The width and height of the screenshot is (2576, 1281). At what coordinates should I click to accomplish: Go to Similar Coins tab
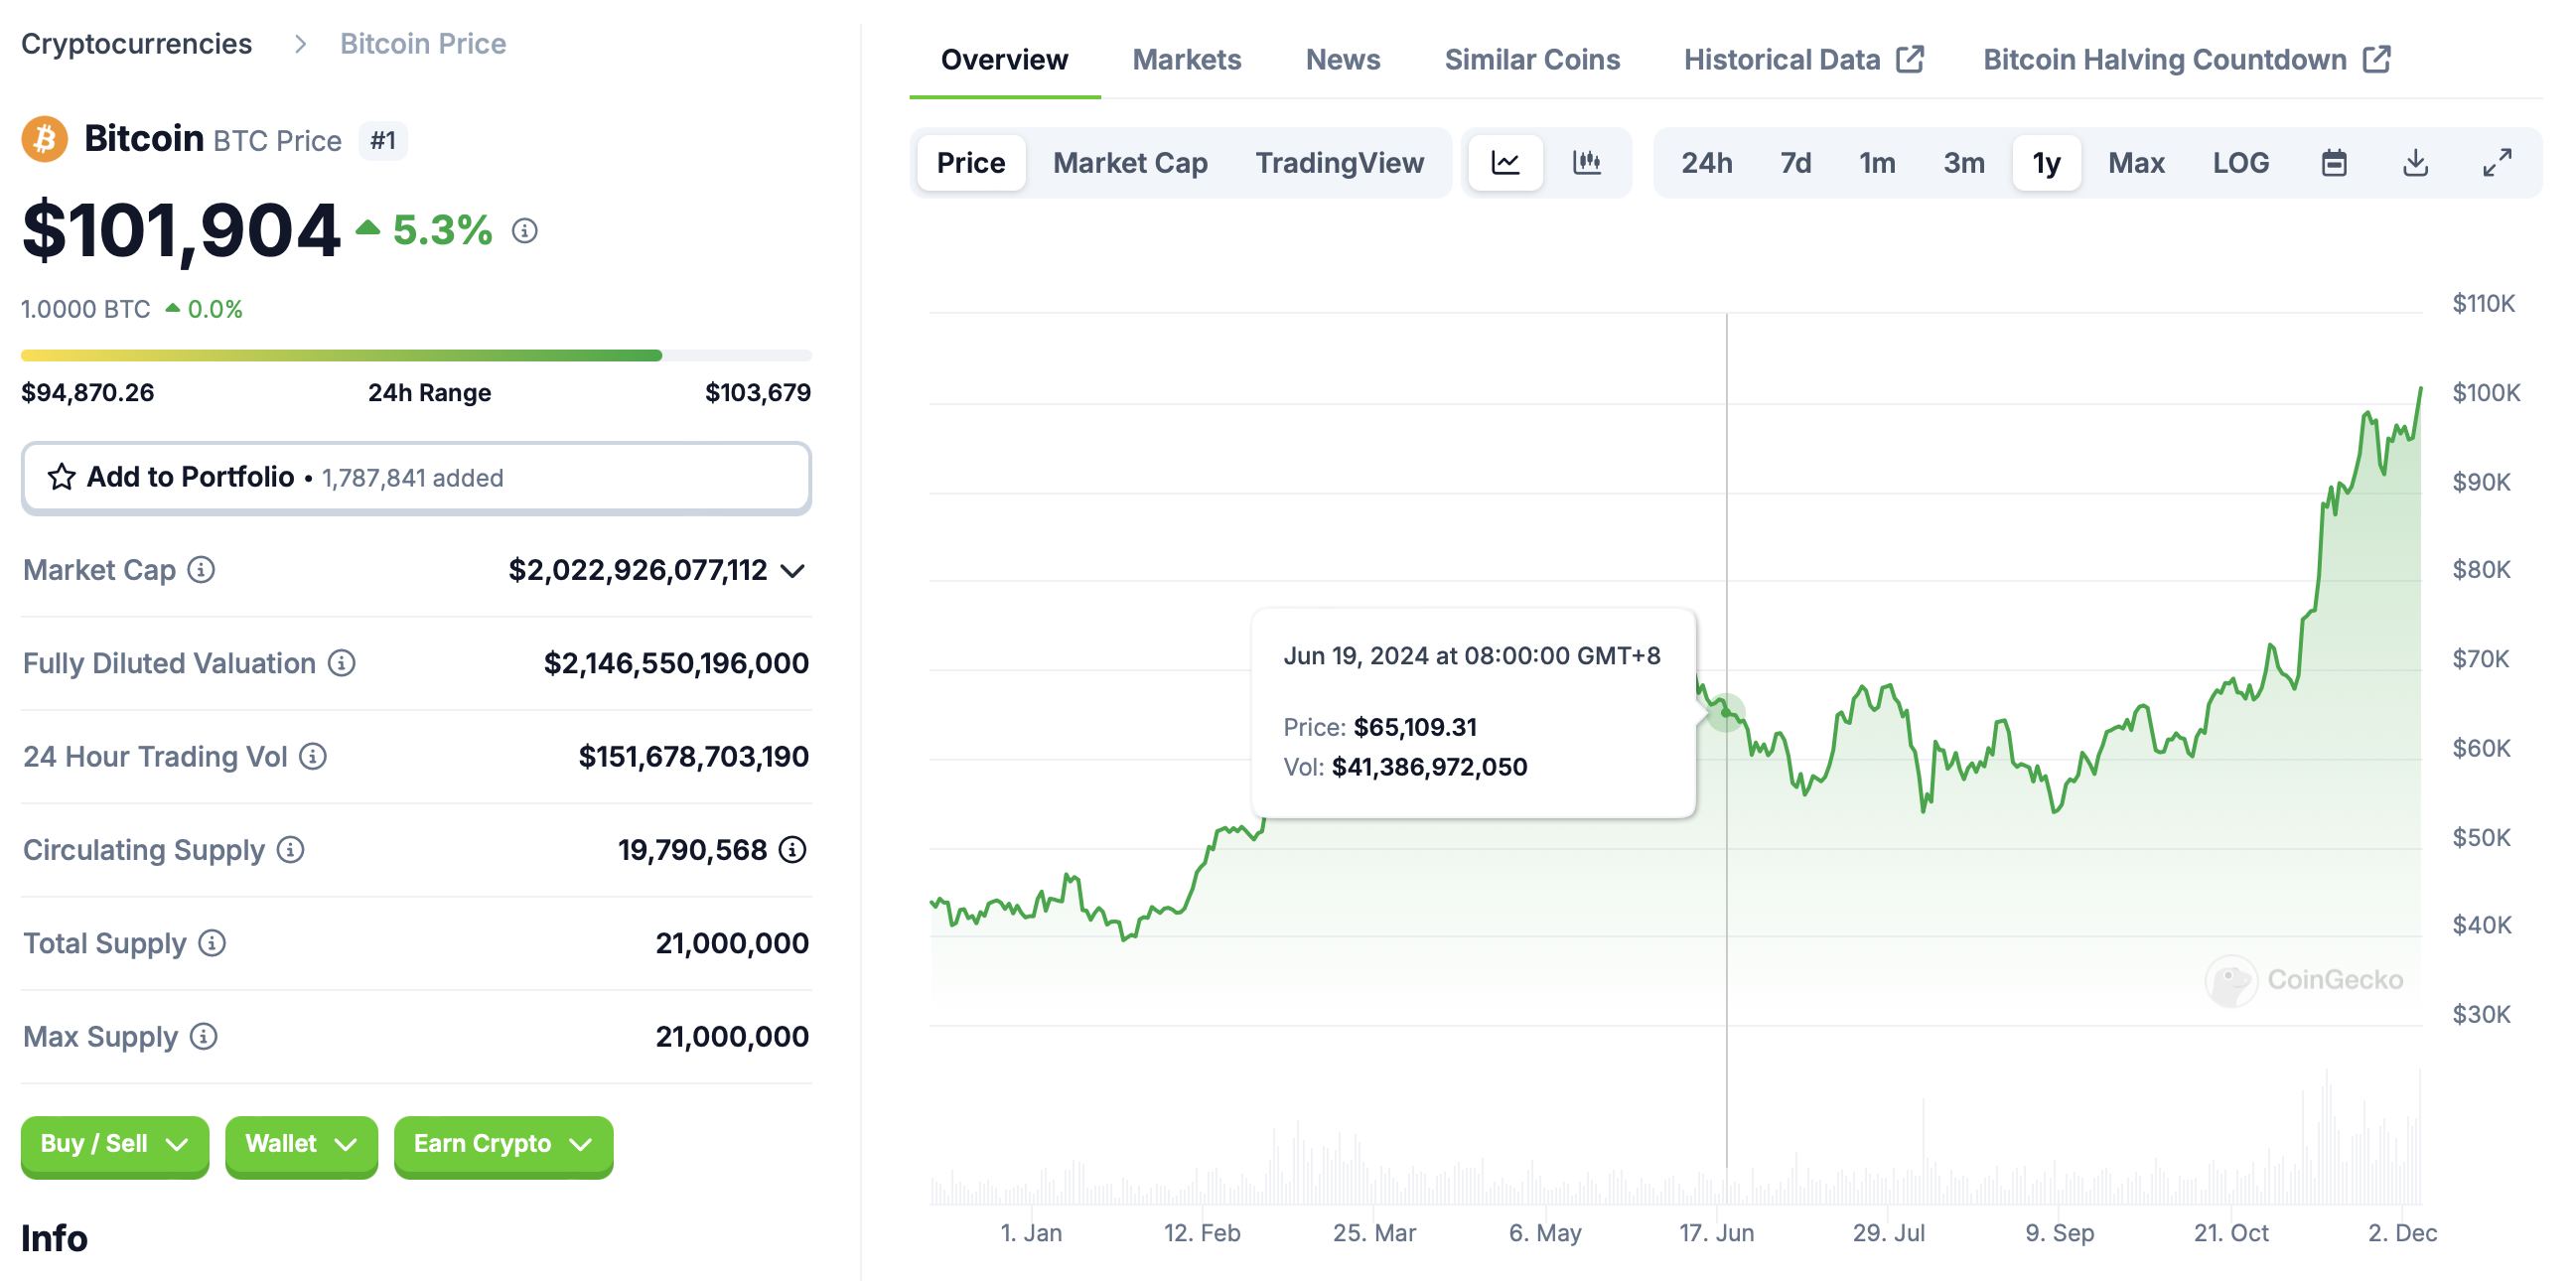click(x=1532, y=60)
